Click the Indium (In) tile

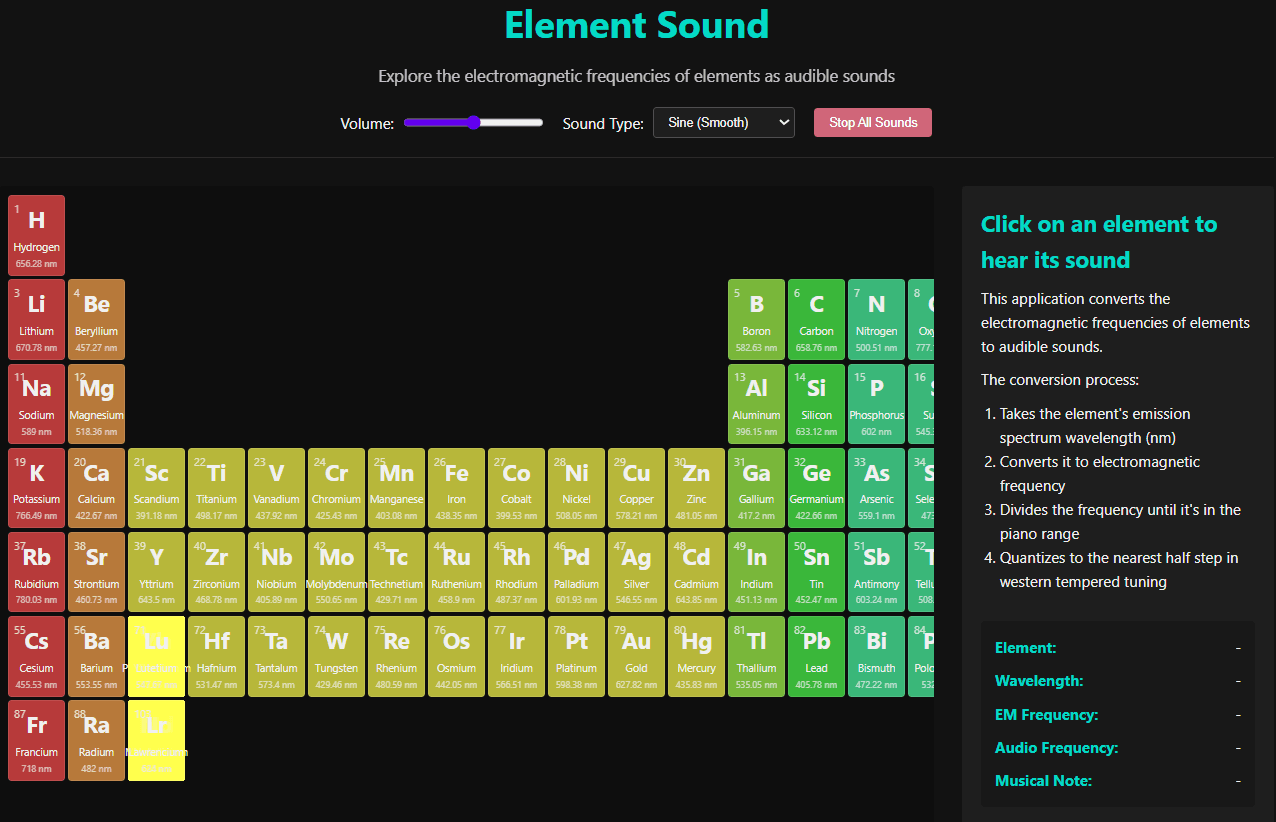(x=756, y=572)
